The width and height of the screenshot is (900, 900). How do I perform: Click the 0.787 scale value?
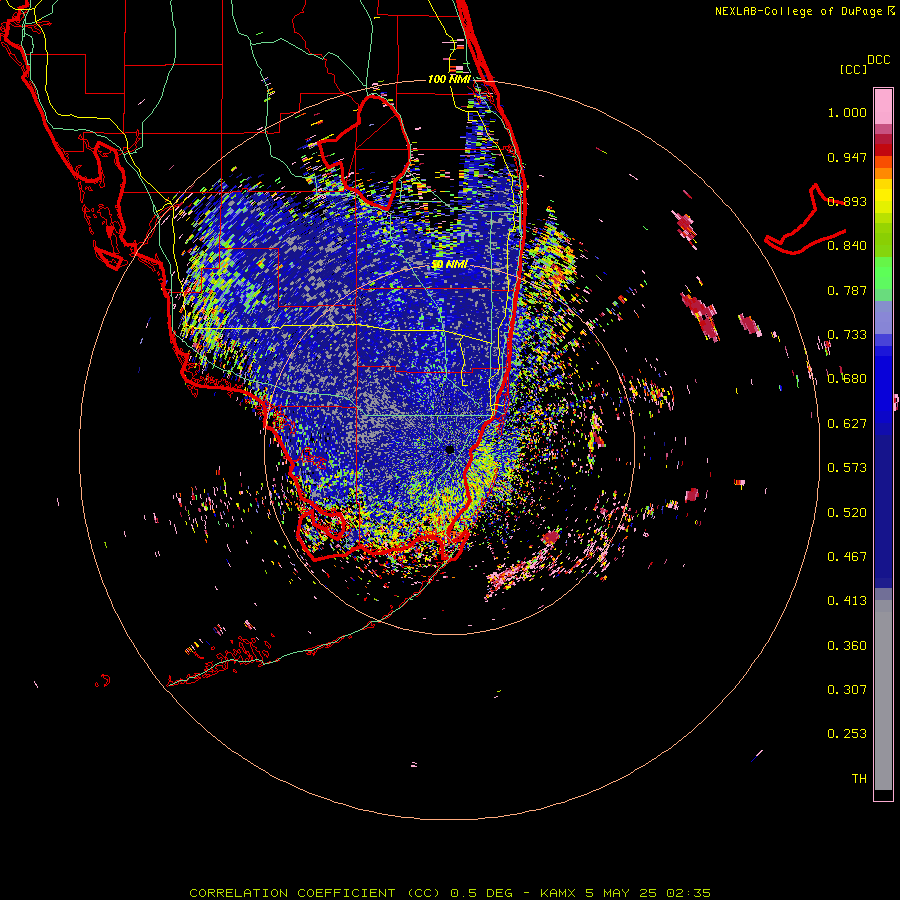(847, 290)
